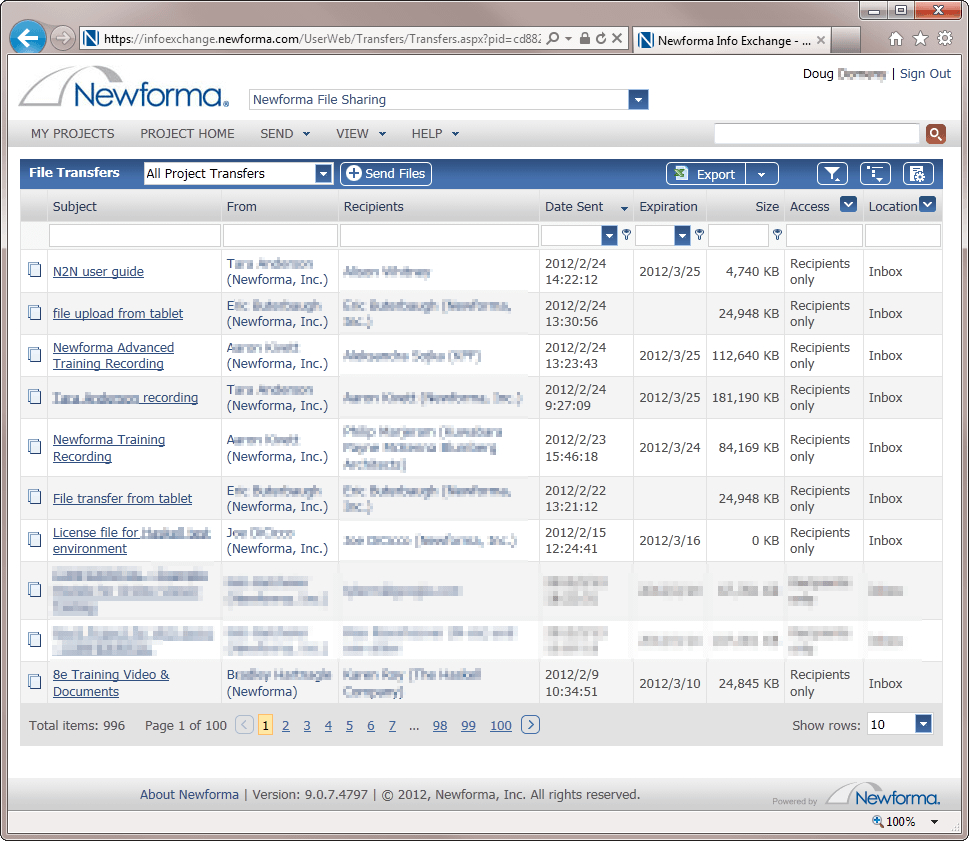This screenshot has width=969, height=841.
Task: Click the top search input field
Action: (x=816, y=133)
